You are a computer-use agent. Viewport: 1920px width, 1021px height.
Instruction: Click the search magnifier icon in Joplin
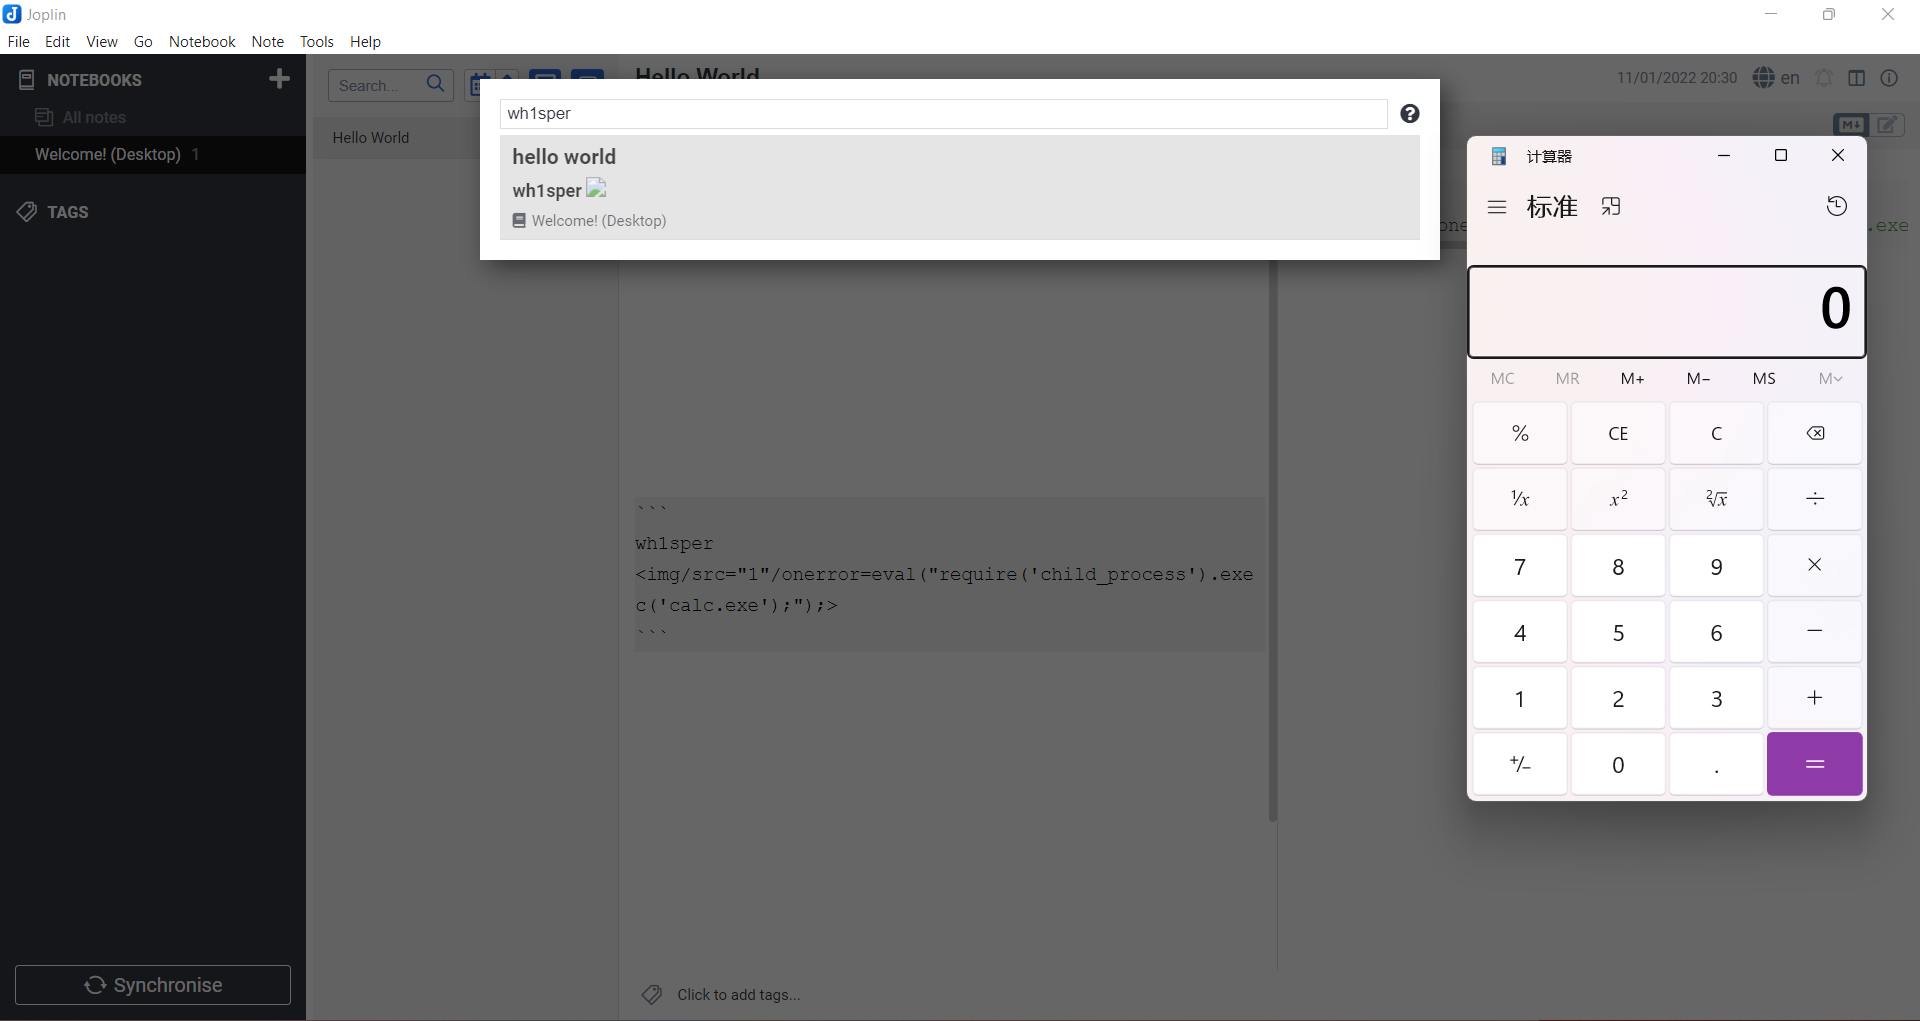tap(436, 85)
